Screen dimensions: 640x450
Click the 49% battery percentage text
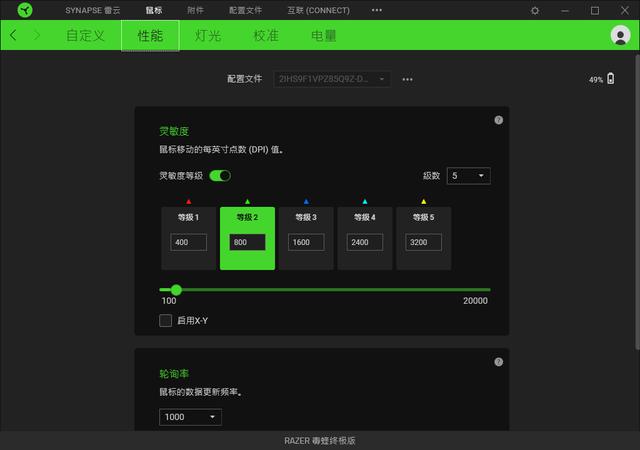coord(596,80)
